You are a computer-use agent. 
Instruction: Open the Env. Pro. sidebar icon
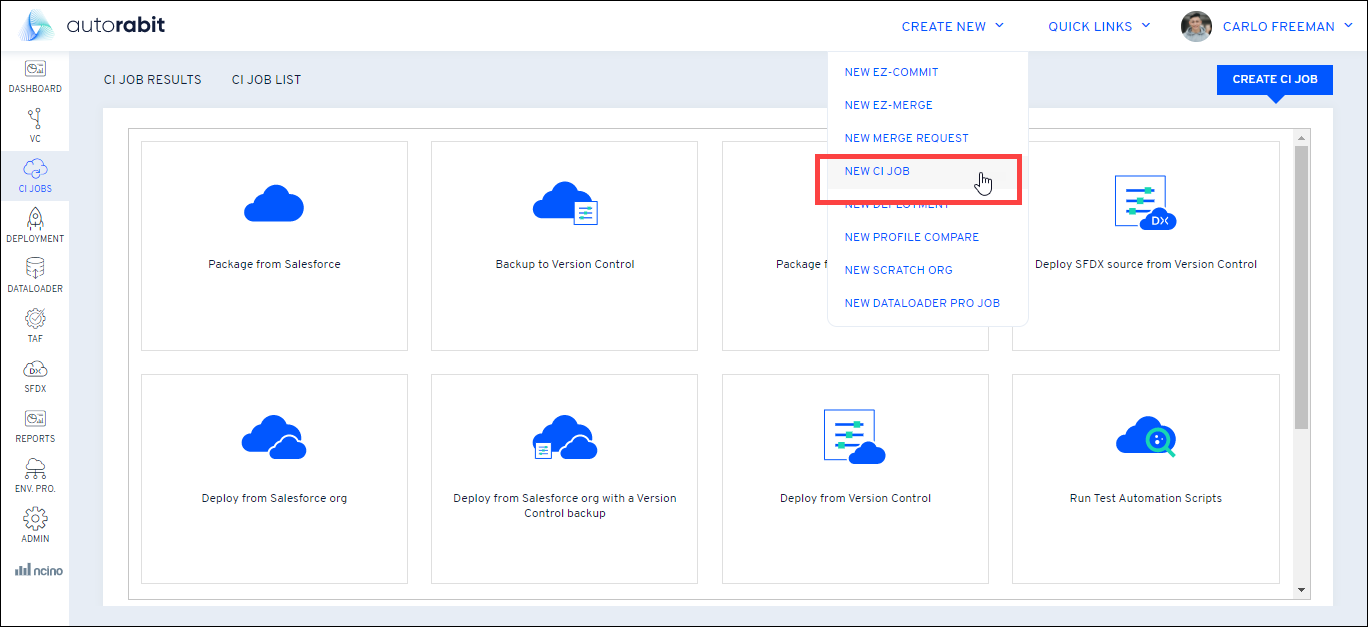[35, 476]
